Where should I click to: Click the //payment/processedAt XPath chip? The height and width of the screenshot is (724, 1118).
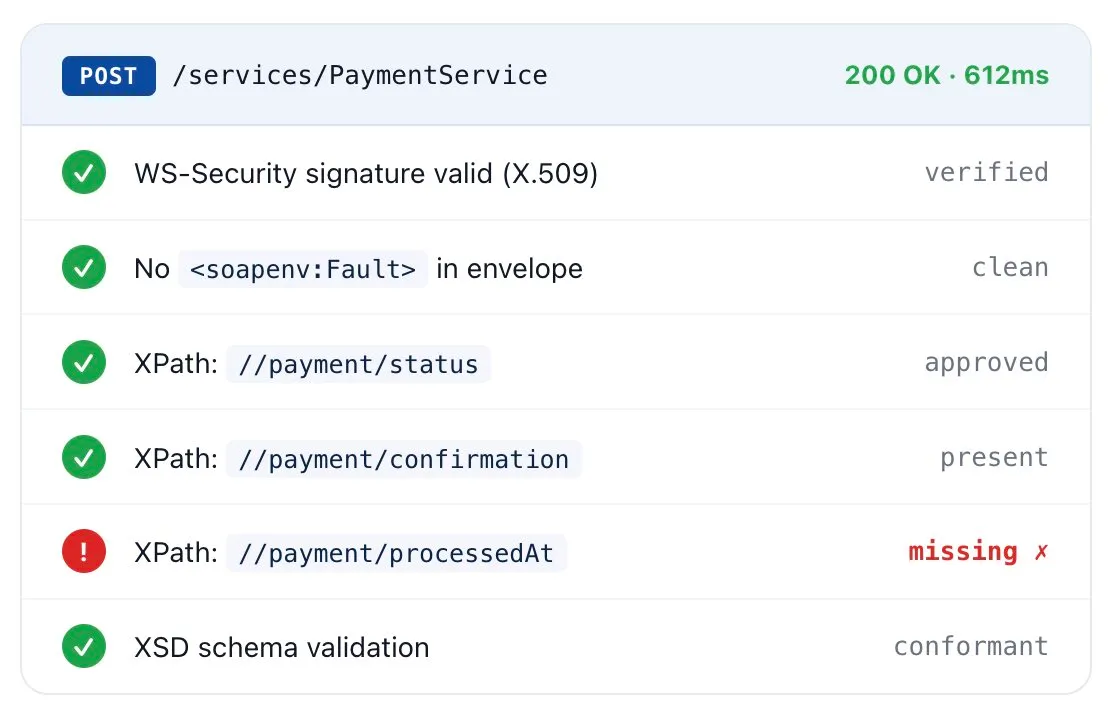coord(396,554)
